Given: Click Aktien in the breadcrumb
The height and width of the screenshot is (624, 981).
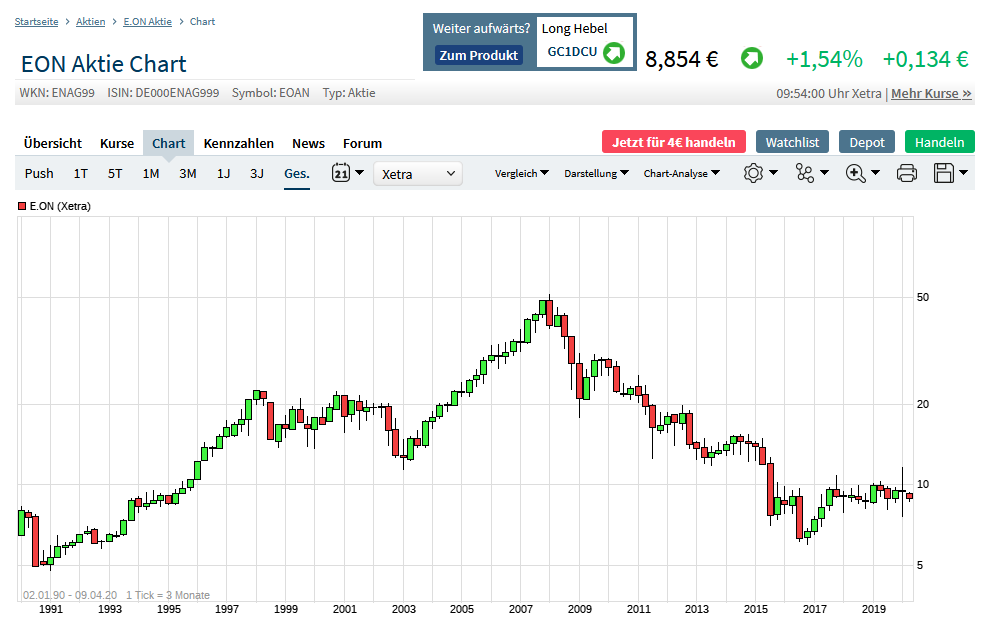Looking at the screenshot, I should point(91,21).
